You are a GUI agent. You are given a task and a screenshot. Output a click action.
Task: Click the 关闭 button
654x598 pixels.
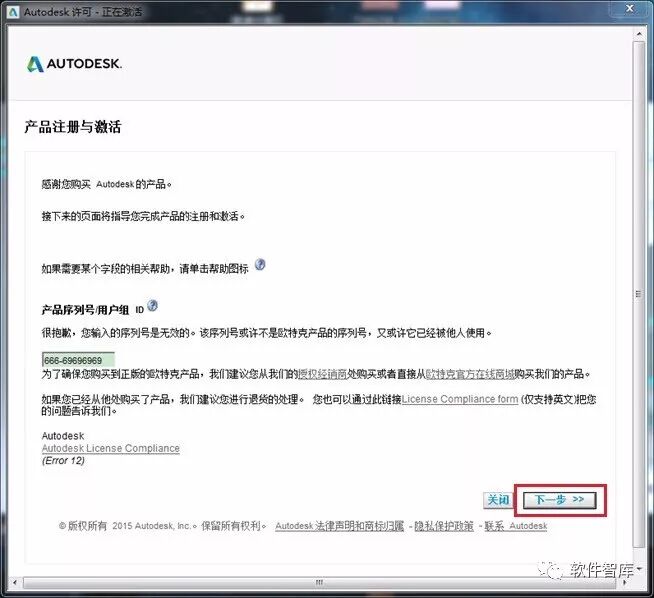pyautogui.click(x=498, y=500)
